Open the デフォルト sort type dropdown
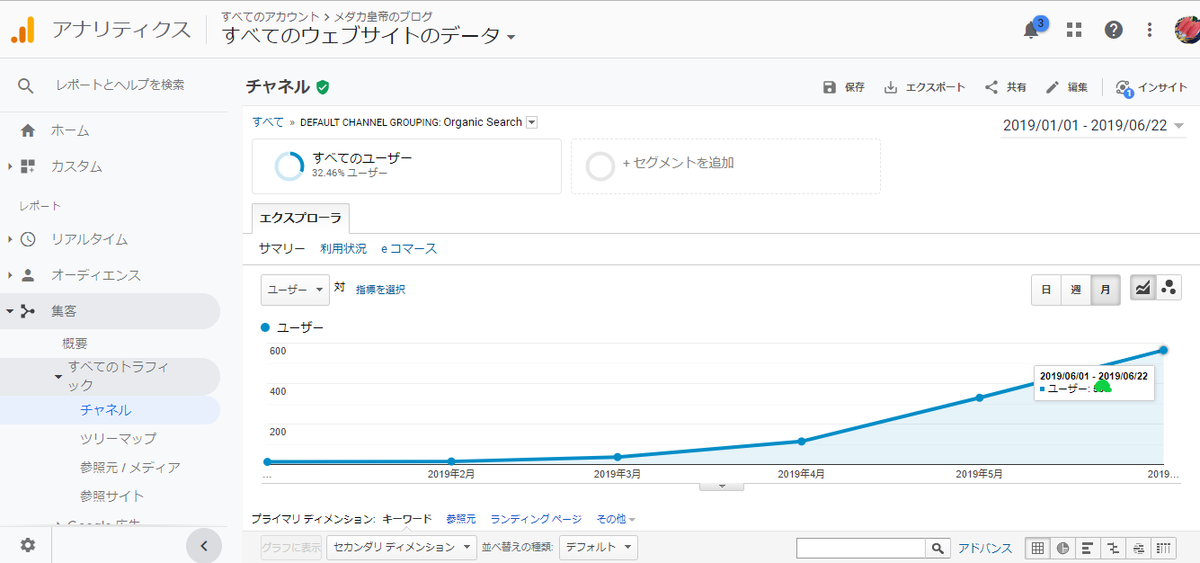The image size is (1200, 563). click(x=598, y=547)
